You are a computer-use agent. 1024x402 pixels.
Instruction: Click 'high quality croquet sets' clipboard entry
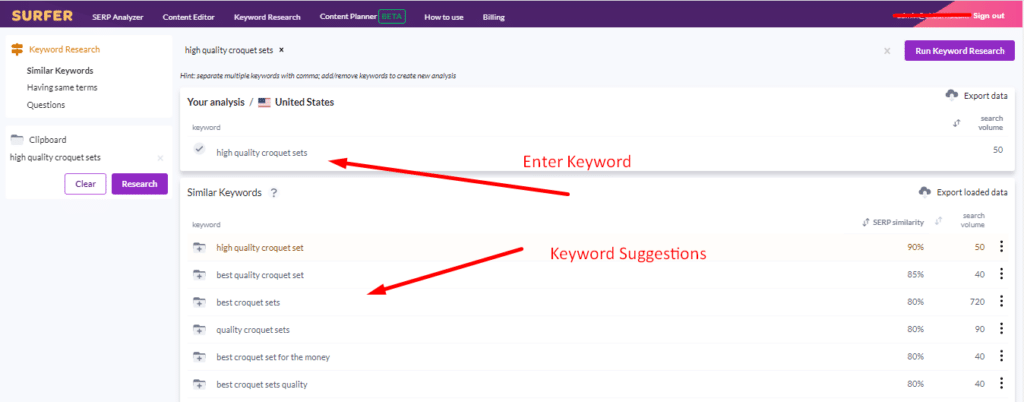click(56, 157)
